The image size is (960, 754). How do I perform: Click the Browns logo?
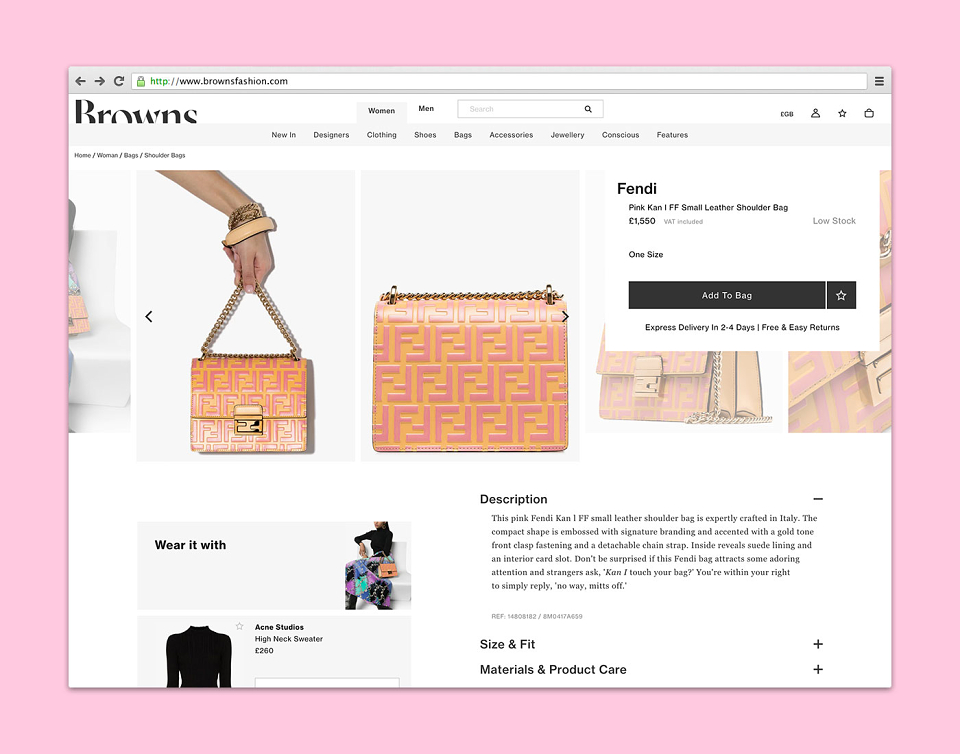coord(136,111)
